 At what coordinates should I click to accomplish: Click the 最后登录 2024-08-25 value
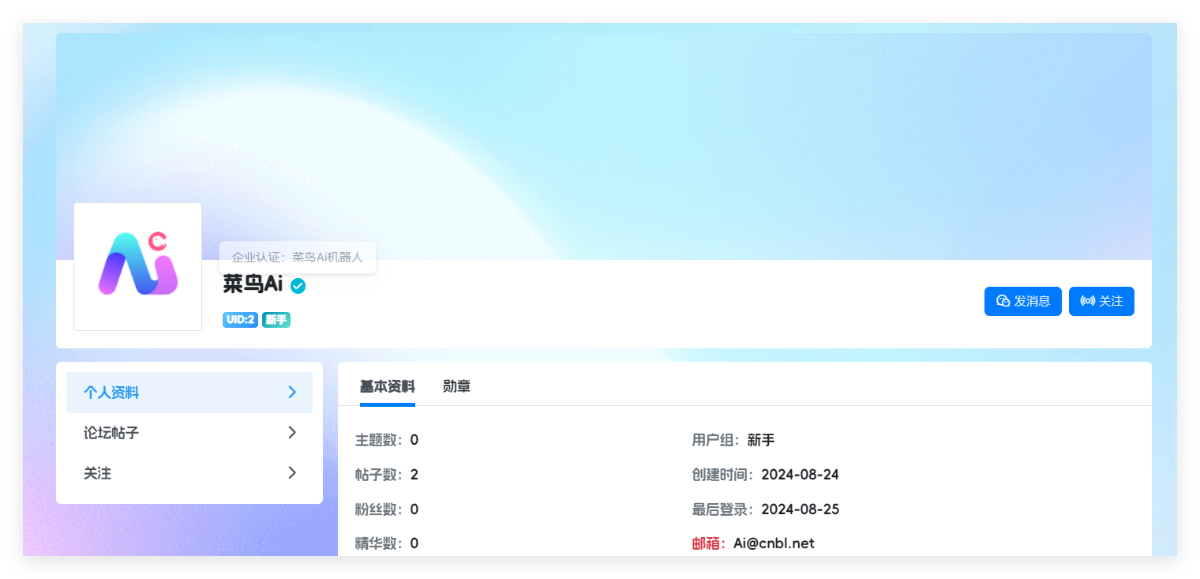pyautogui.click(x=800, y=509)
